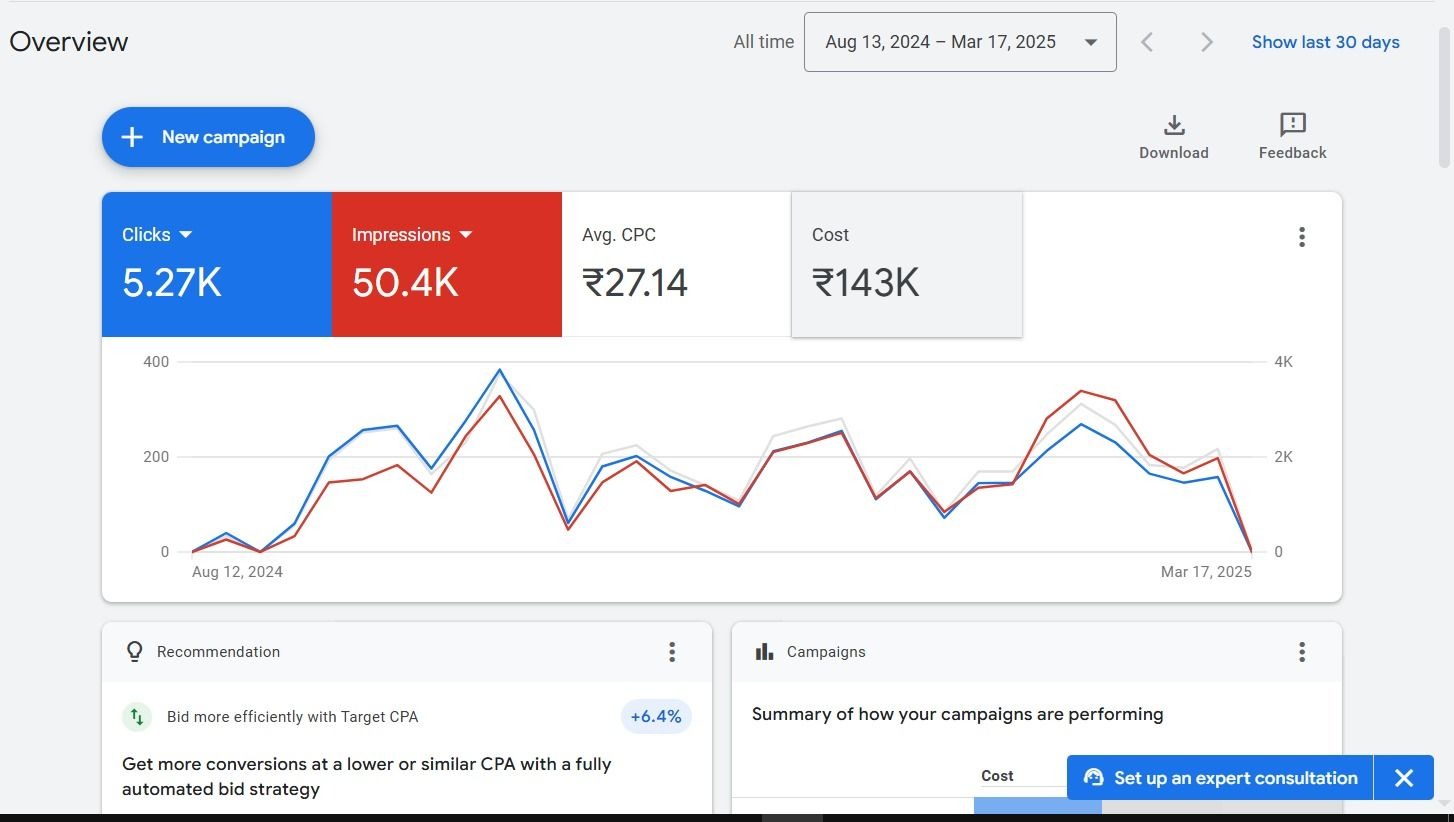Click the Target CPA bid arrows icon
Screen dimensions: 1454x822
(x=137, y=717)
